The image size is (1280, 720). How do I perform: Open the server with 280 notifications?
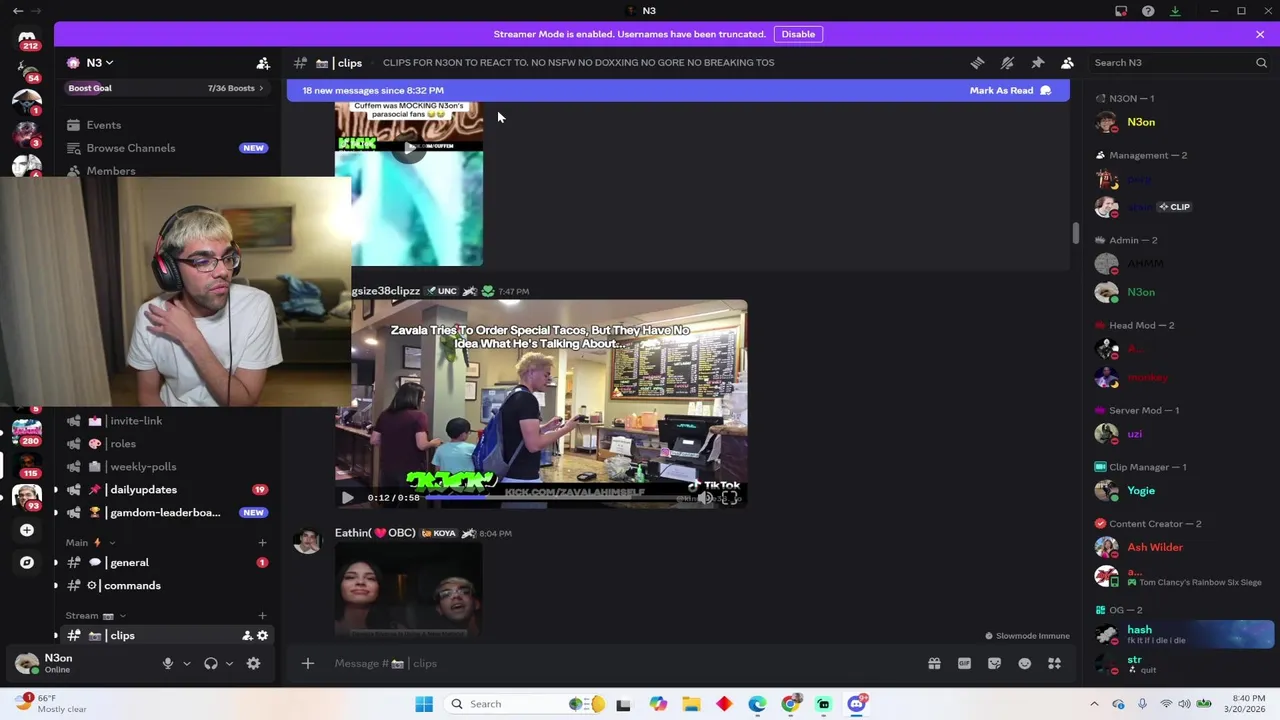27,432
